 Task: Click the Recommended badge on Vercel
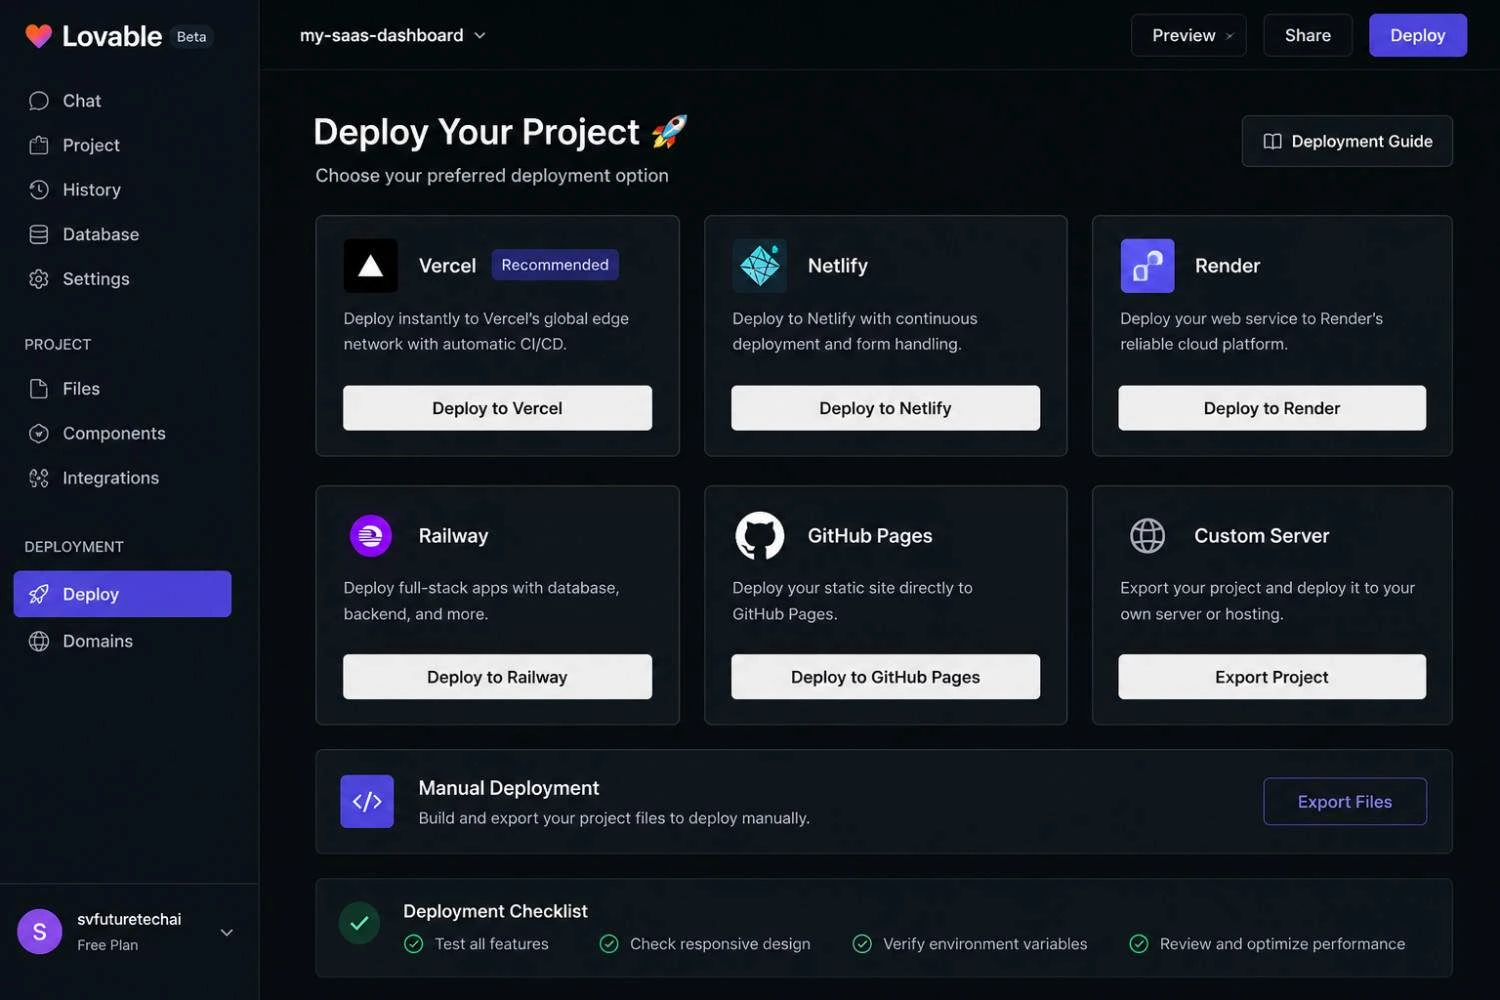pos(555,265)
